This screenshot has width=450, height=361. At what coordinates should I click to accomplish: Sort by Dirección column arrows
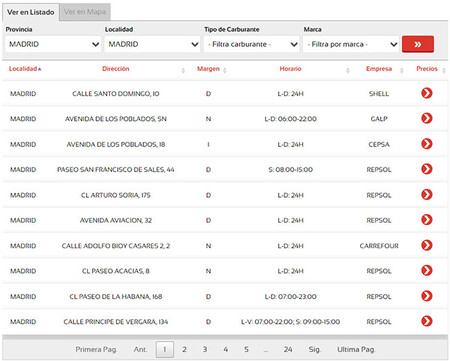183,70
